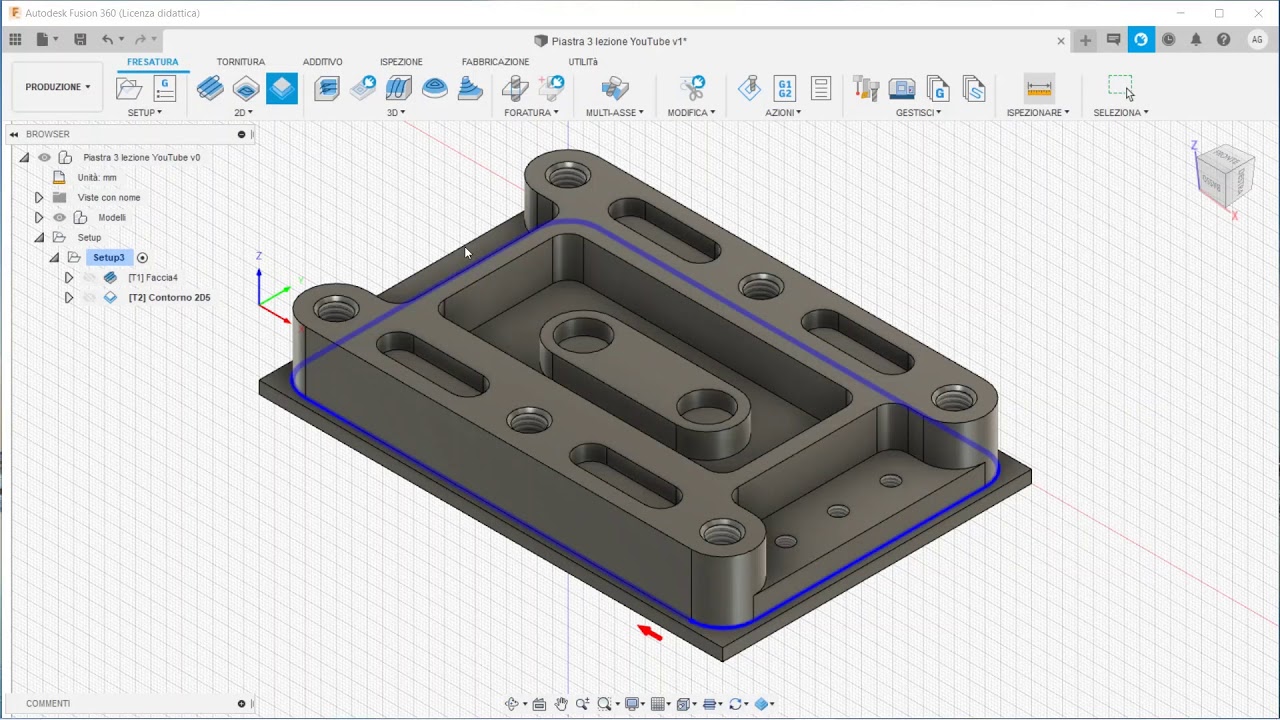Click the Simulate icon in Azioni
This screenshot has height=720, width=1280.
749,88
